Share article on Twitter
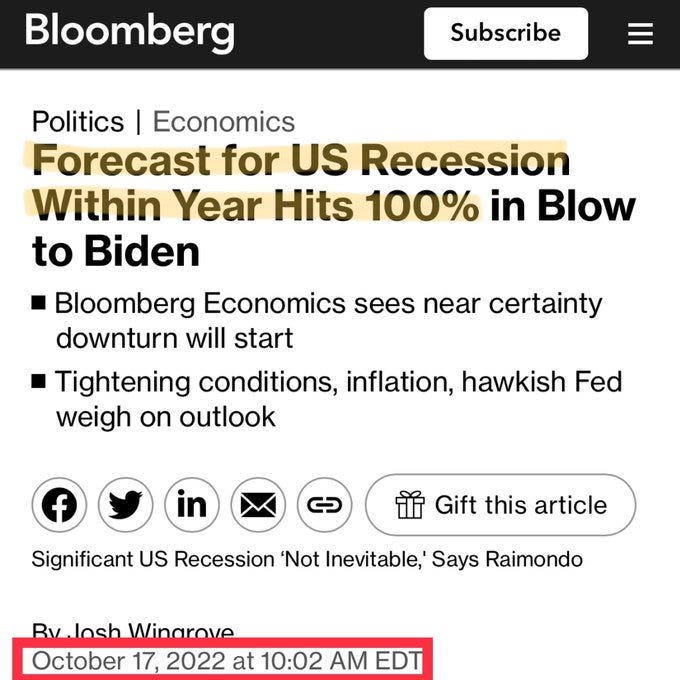Viewport: 680px width, 680px height. pos(125,505)
